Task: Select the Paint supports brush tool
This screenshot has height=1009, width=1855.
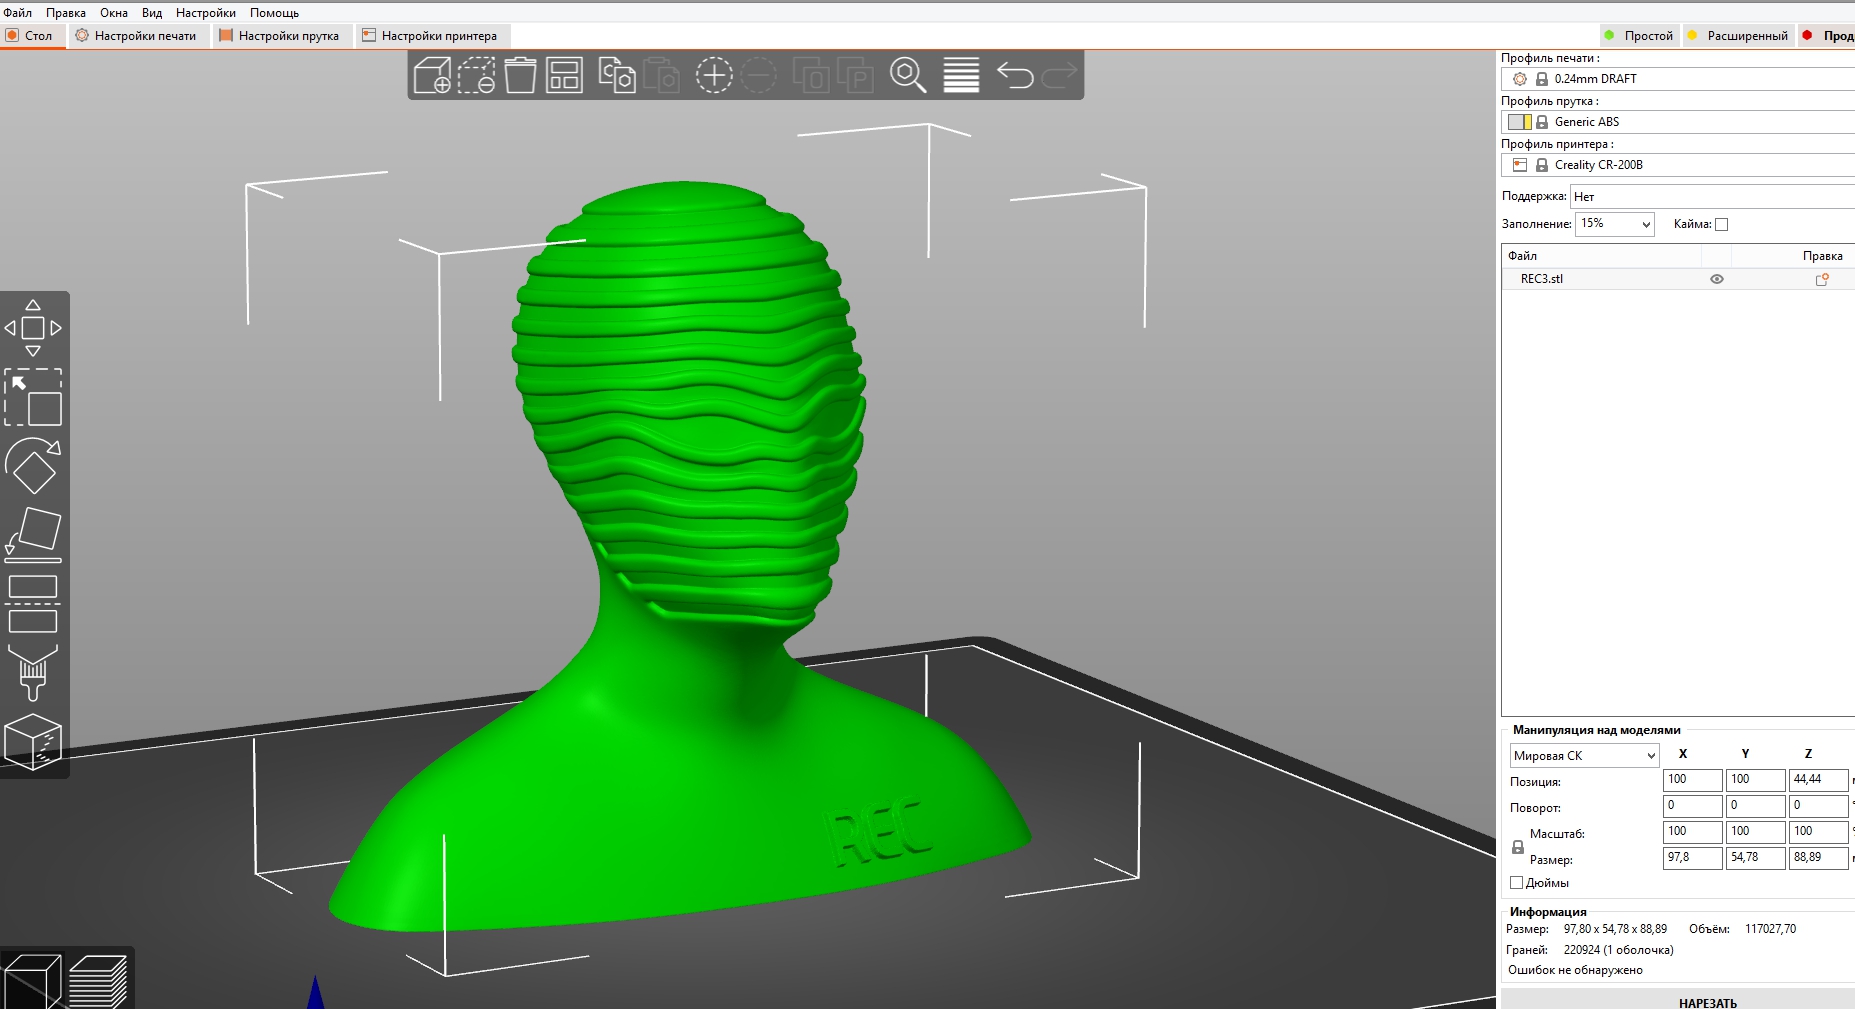Action: click(33, 671)
